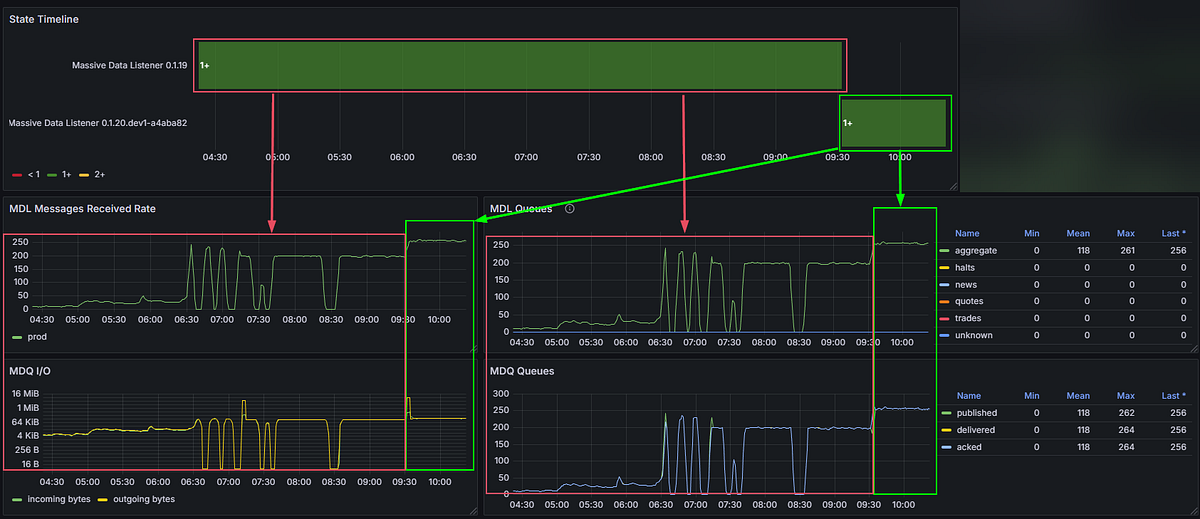
Task: Click the info icon beside MDL Queues
Action: 570,209
